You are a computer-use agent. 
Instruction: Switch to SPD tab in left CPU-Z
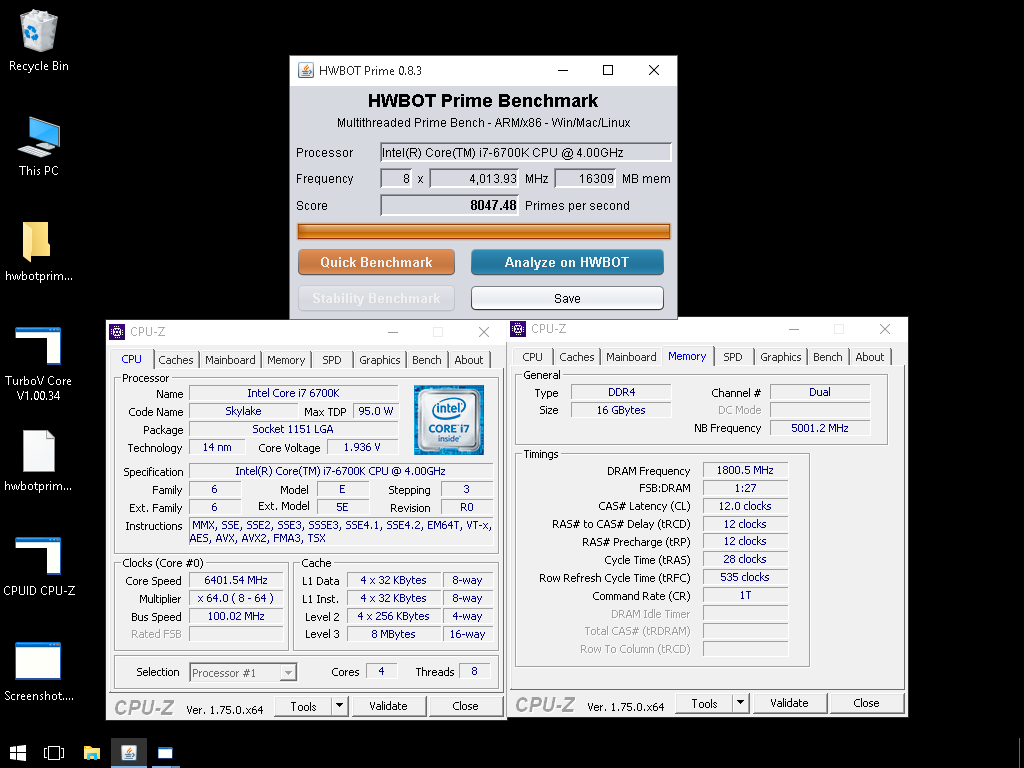[x=332, y=360]
